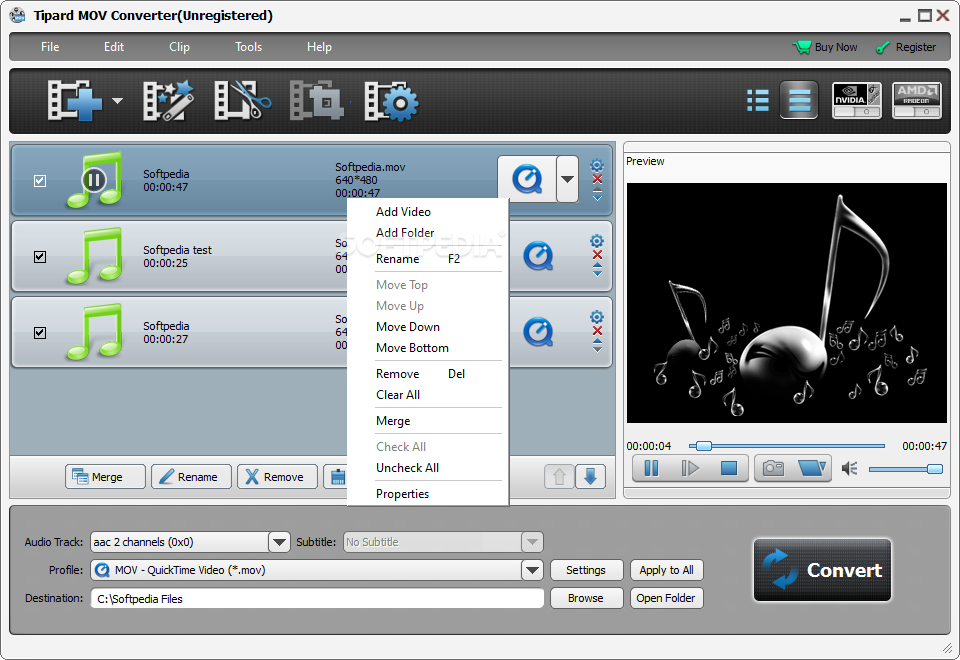Open settings gear of first Softpedia row
The image size is (960, 660).
pos(597,165)
